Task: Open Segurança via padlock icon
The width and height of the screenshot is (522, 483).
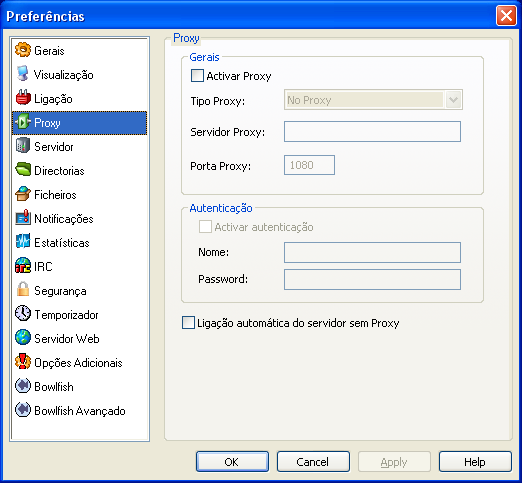Action: point(23,290)
